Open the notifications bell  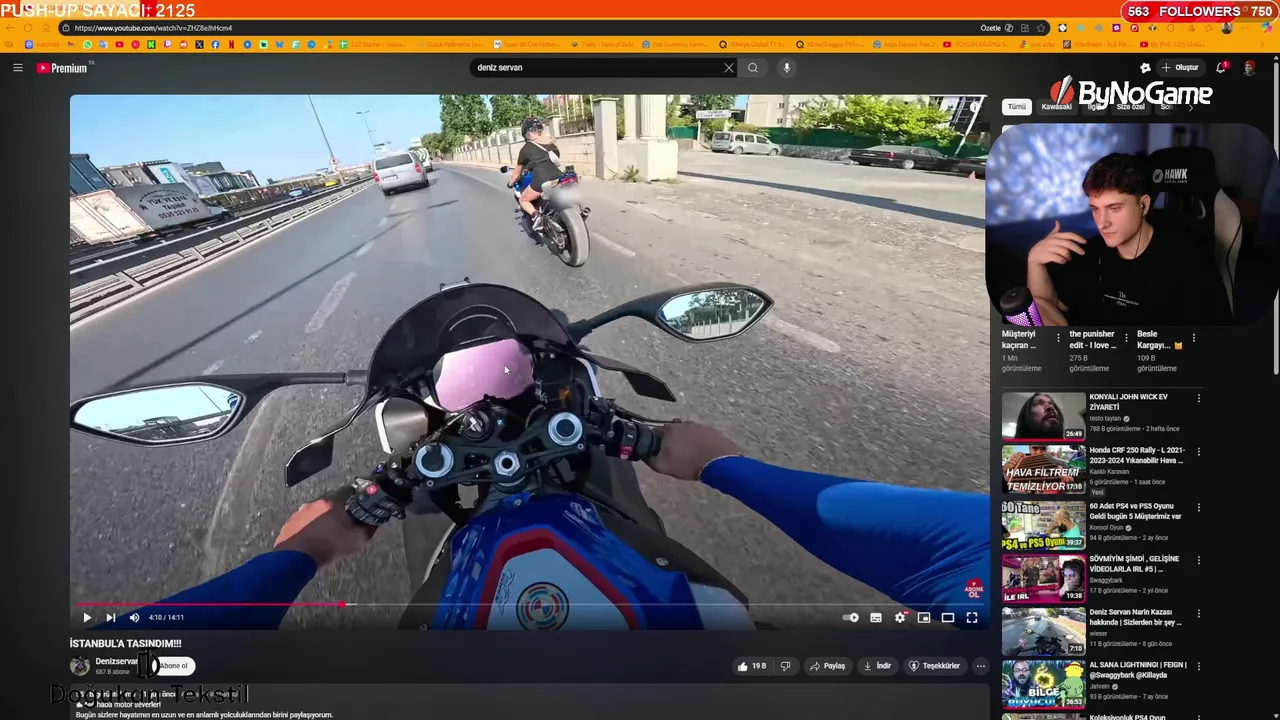click(1221, 68)
